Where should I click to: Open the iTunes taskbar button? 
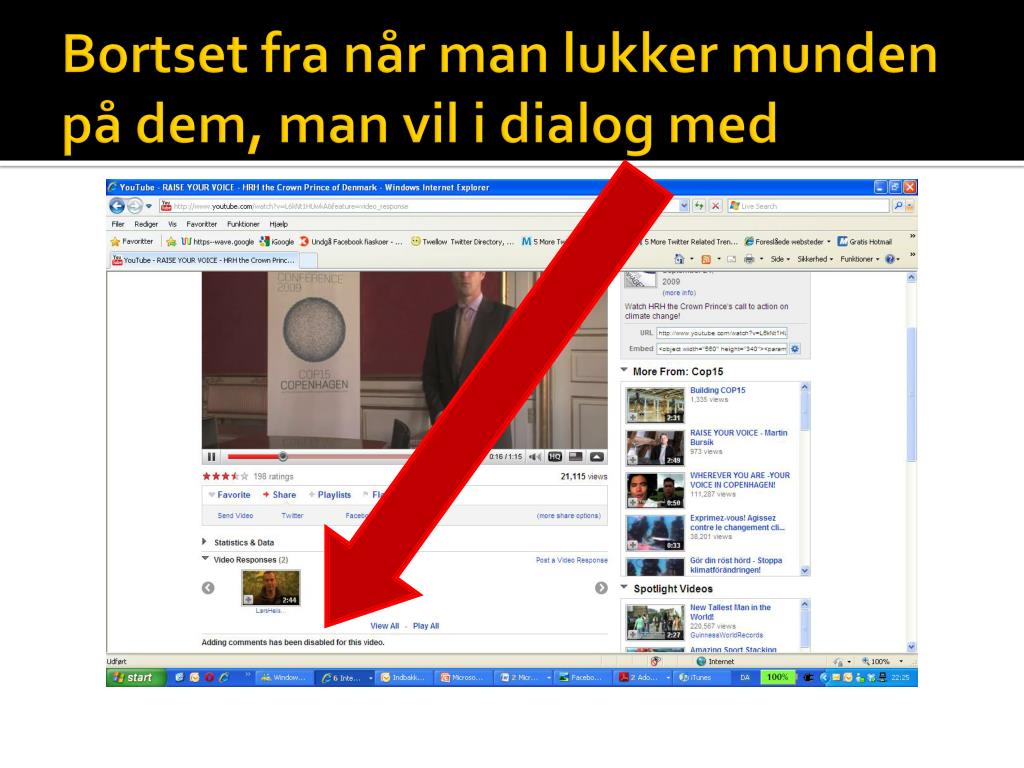click(701, 678)
